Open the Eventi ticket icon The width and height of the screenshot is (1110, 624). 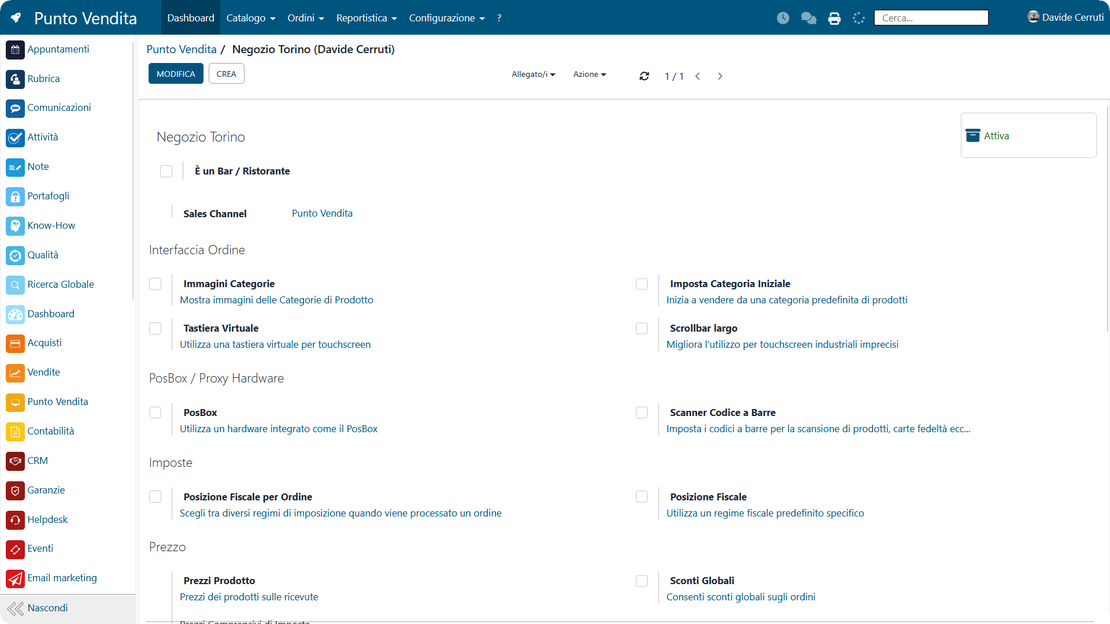tap(15, 549)
